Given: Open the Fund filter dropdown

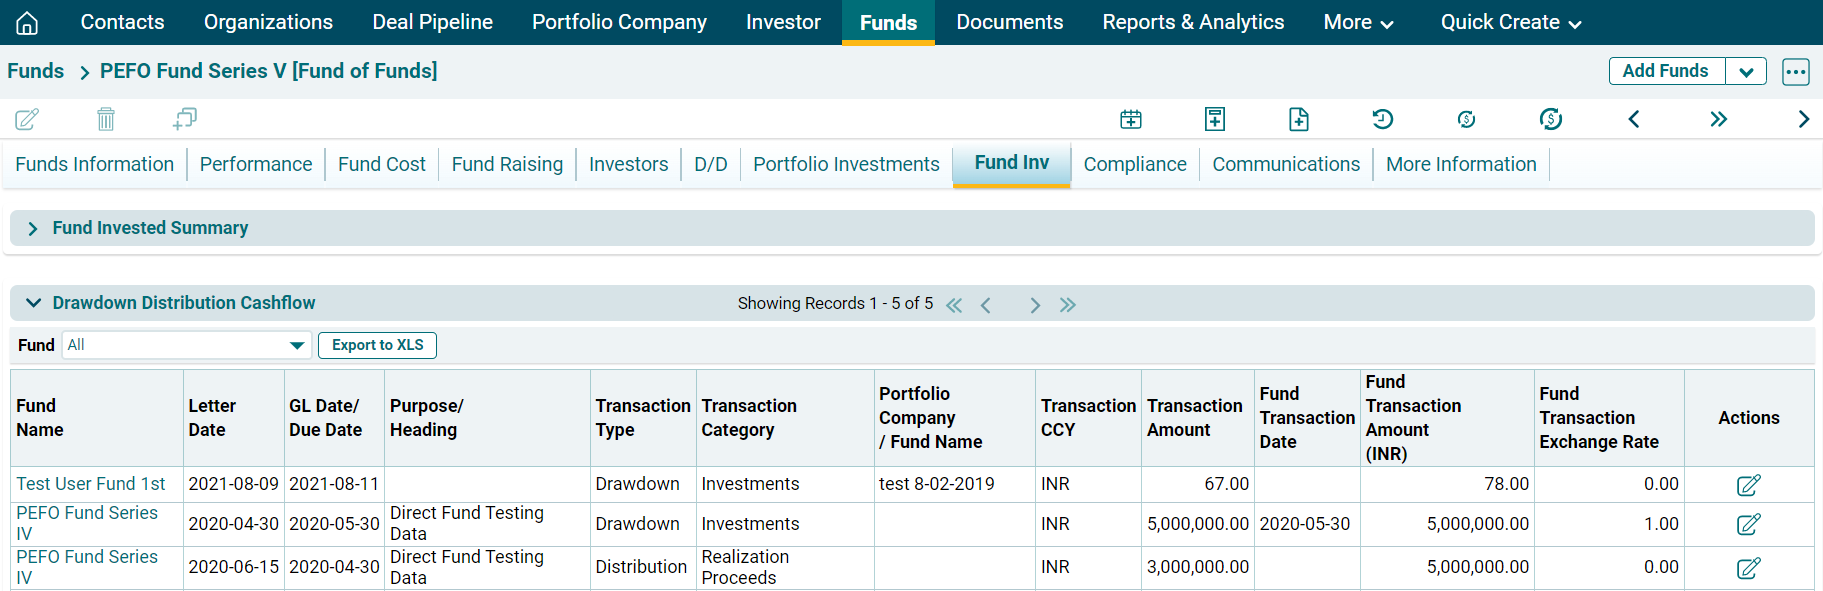Looking at the screenshot, I should 296,346.
